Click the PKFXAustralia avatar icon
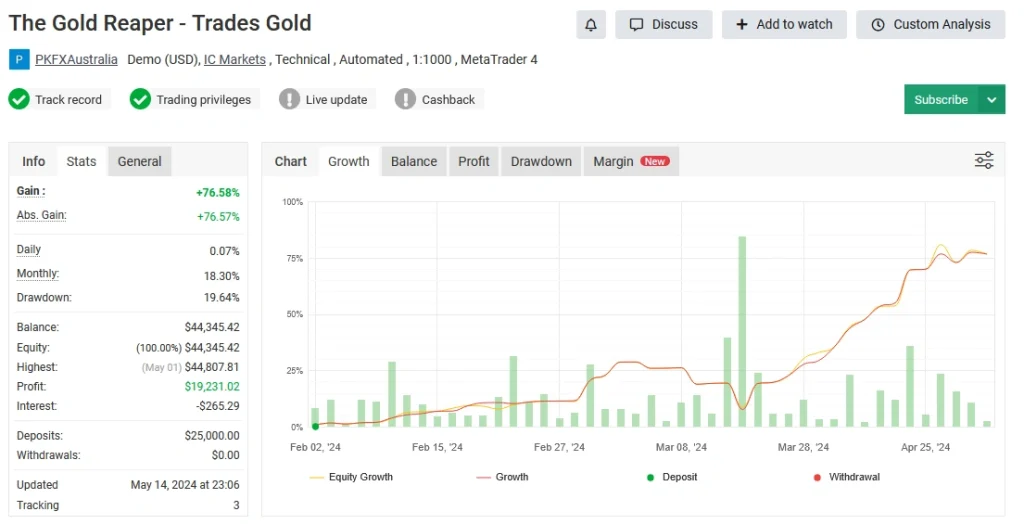 point(19,59)
